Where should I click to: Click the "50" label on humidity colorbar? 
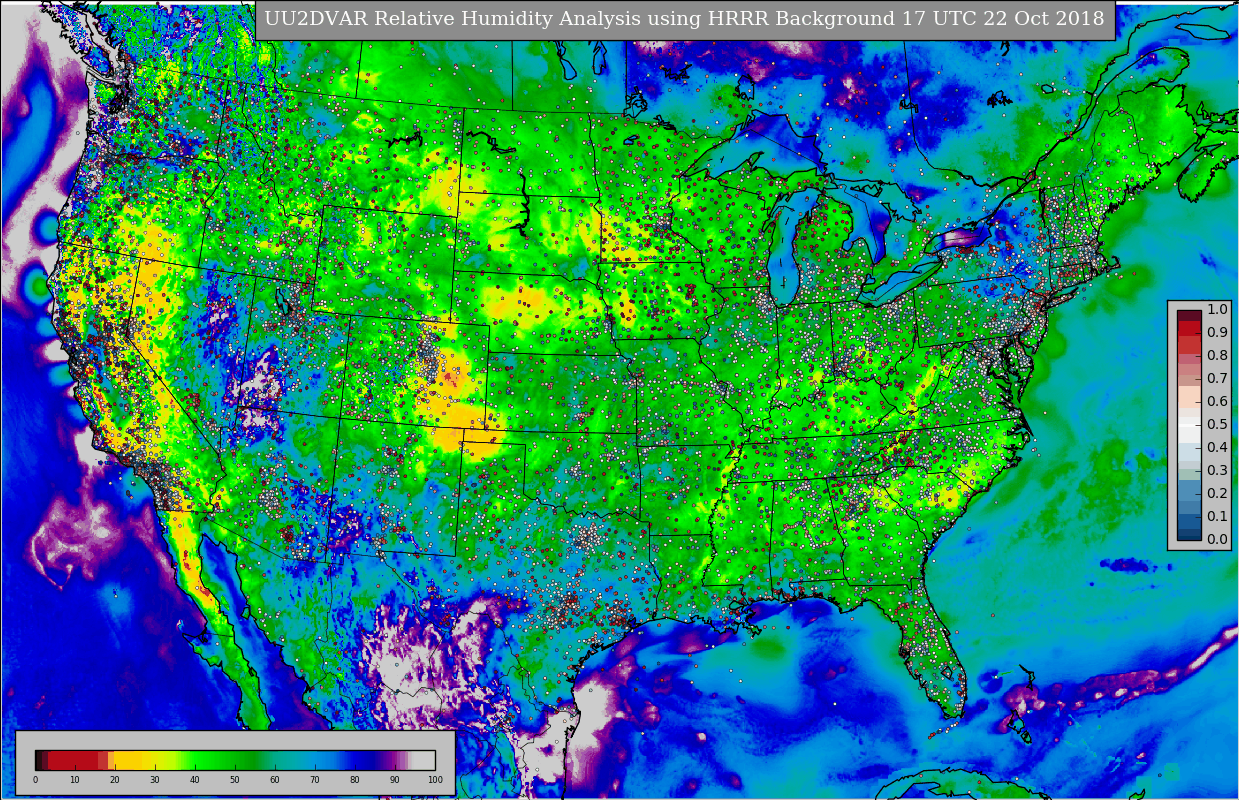(x=235, y=780)
